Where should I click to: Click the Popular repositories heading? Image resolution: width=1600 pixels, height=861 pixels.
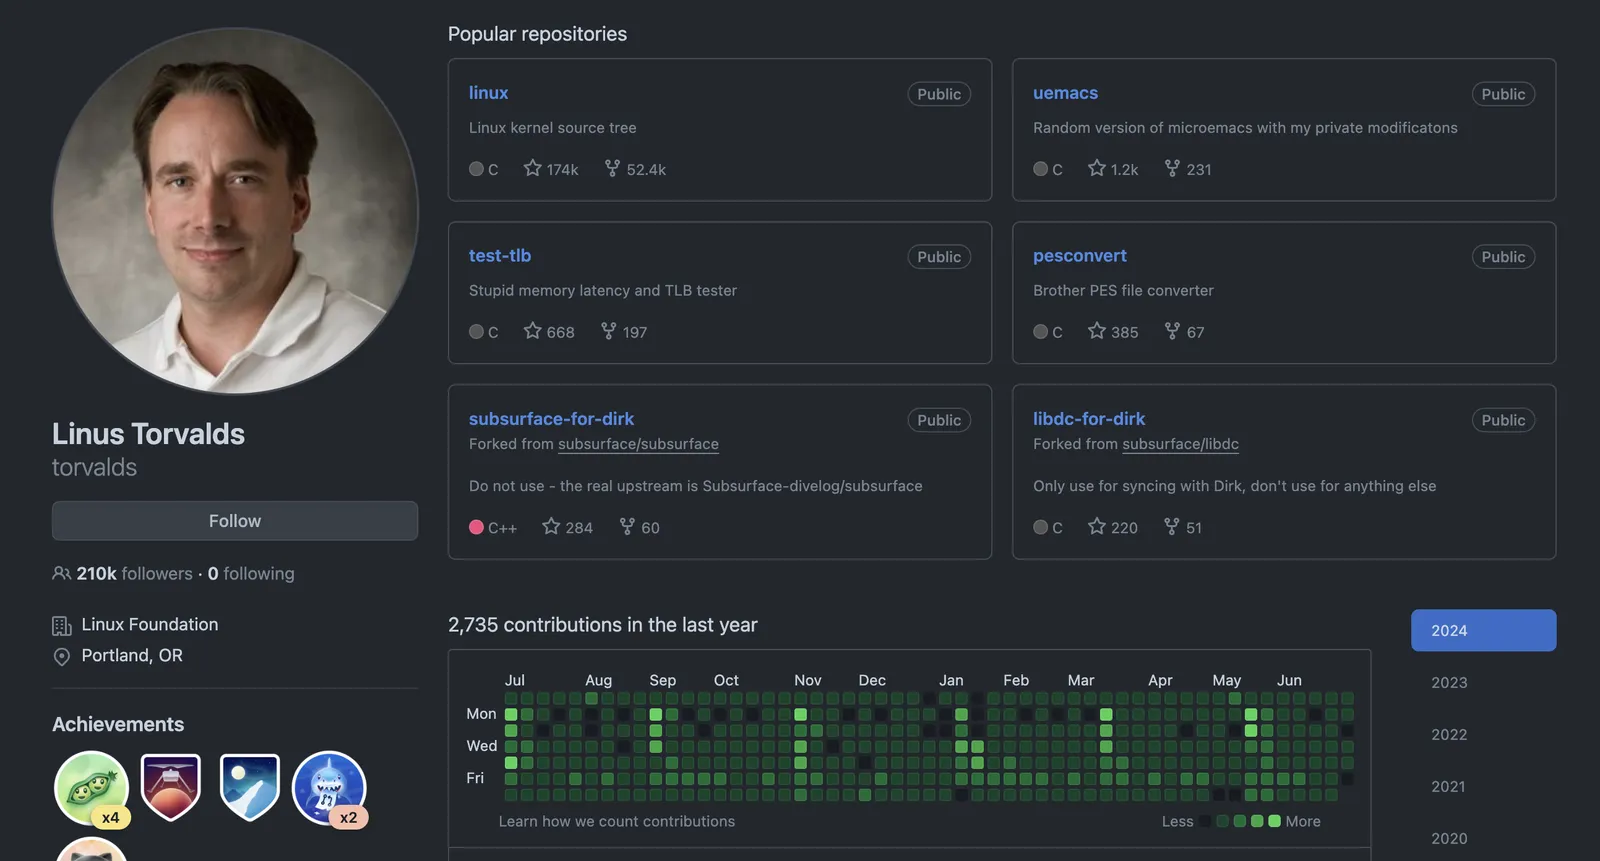[537, 34]
